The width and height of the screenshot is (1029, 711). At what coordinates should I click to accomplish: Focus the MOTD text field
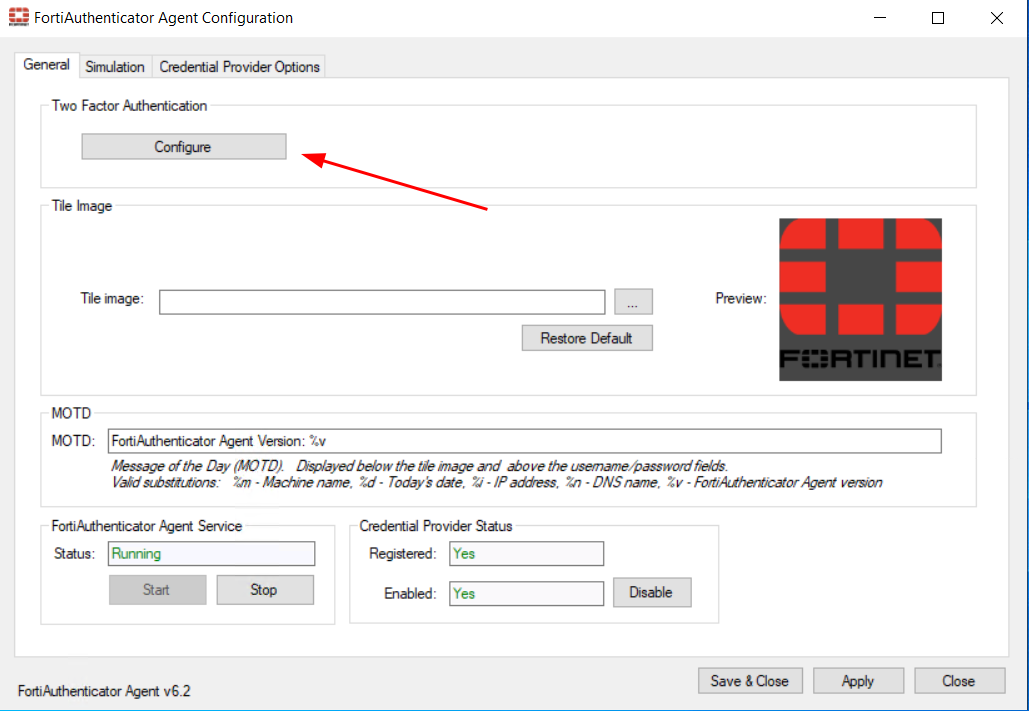pyautogui.click(x=524, y=441)
